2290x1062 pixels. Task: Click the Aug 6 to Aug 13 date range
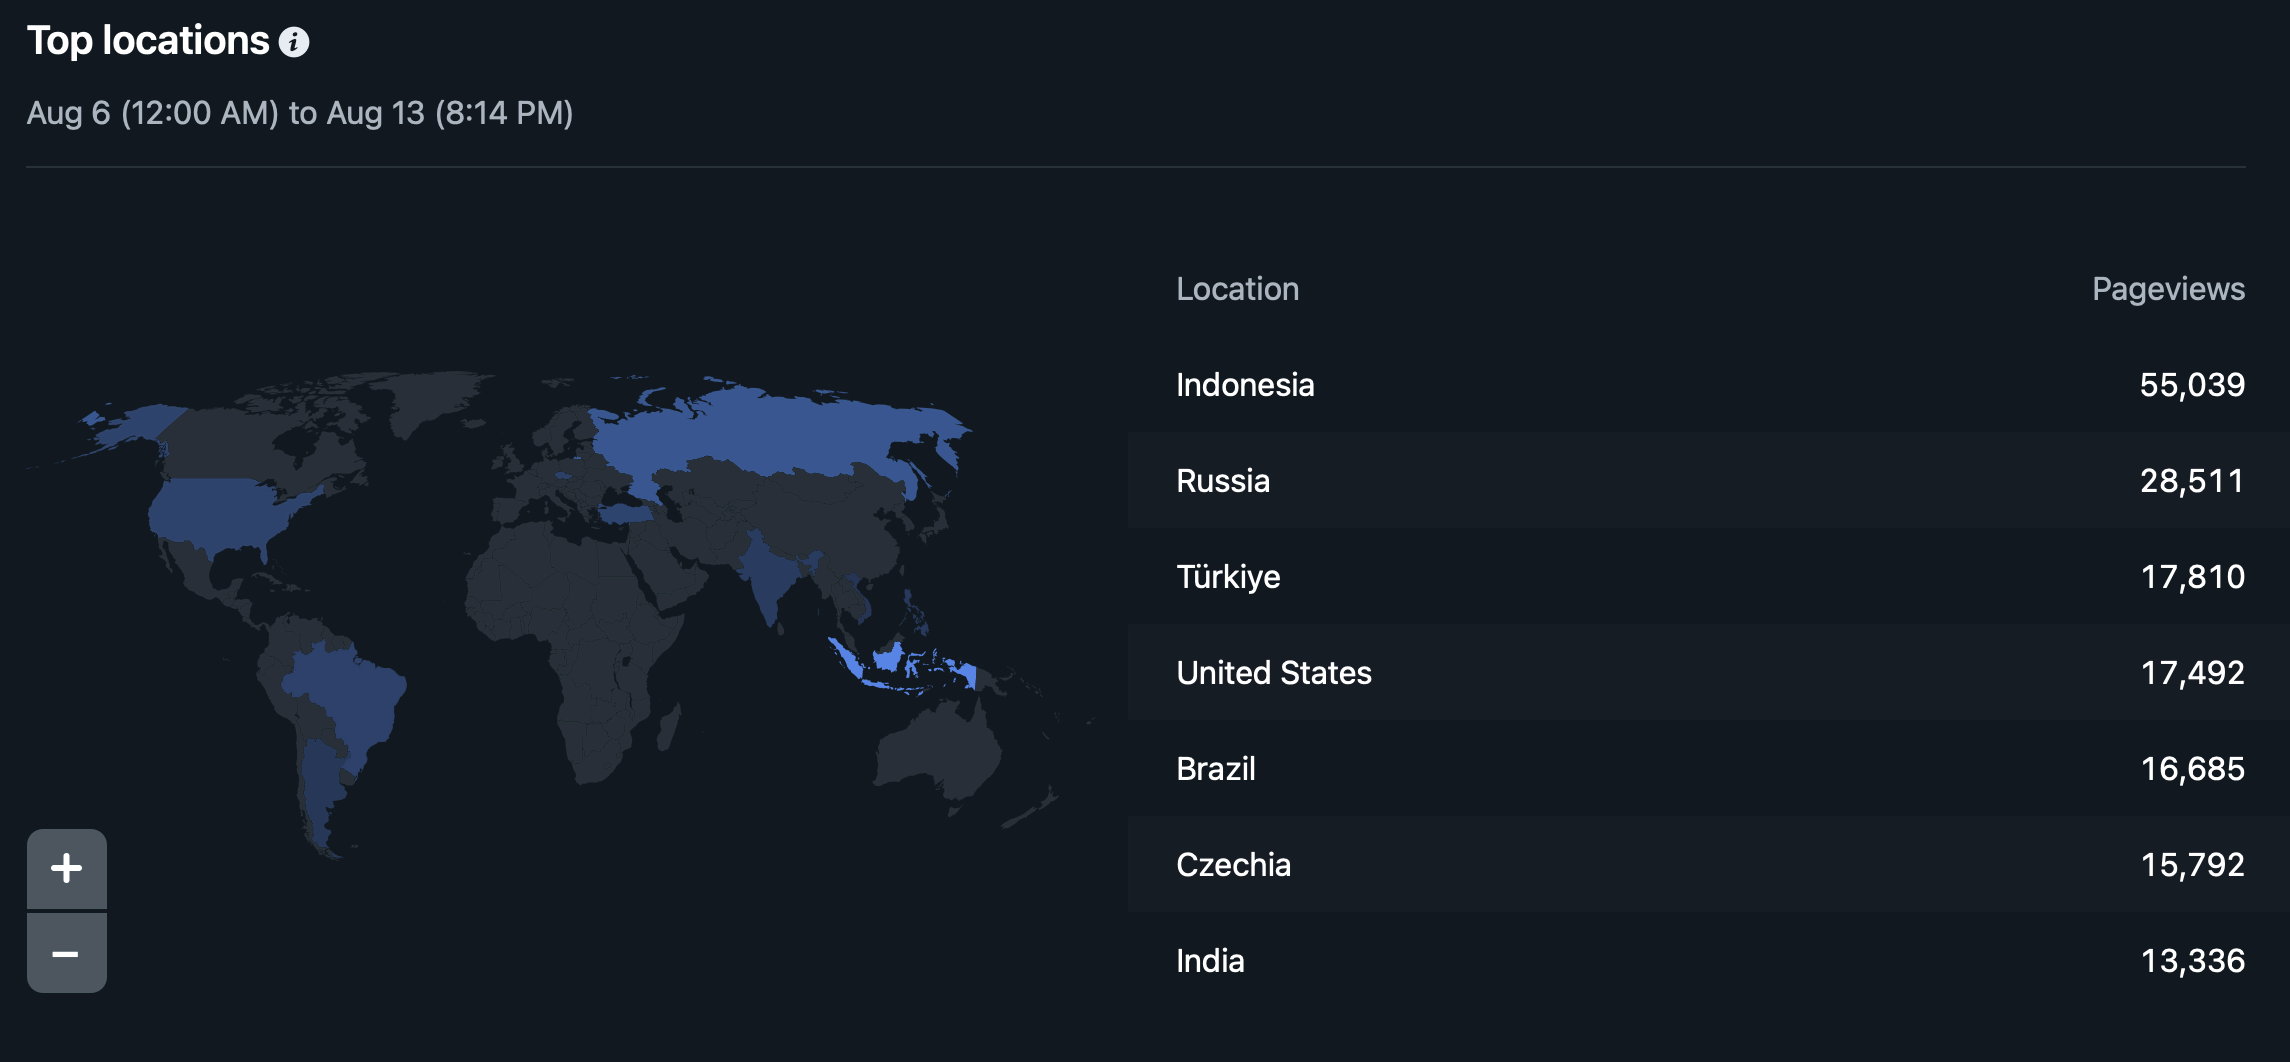click(x=300, y=113)
